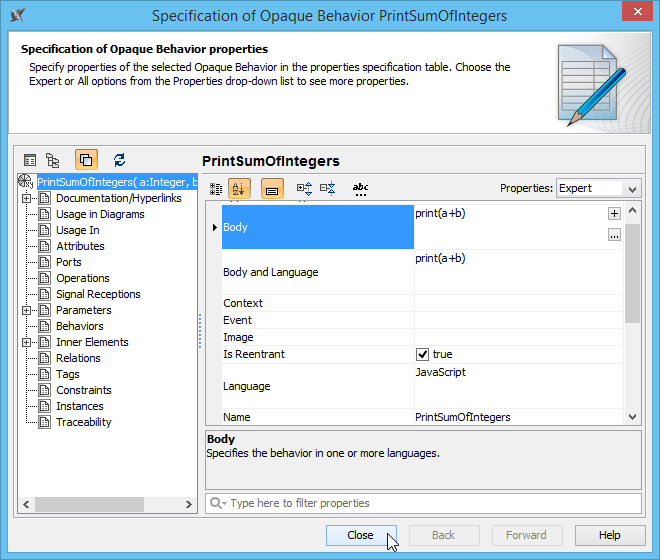Select categorized view icon in properties toolbar
This screenshot has height=560, width=660.
tap(216, 188)
